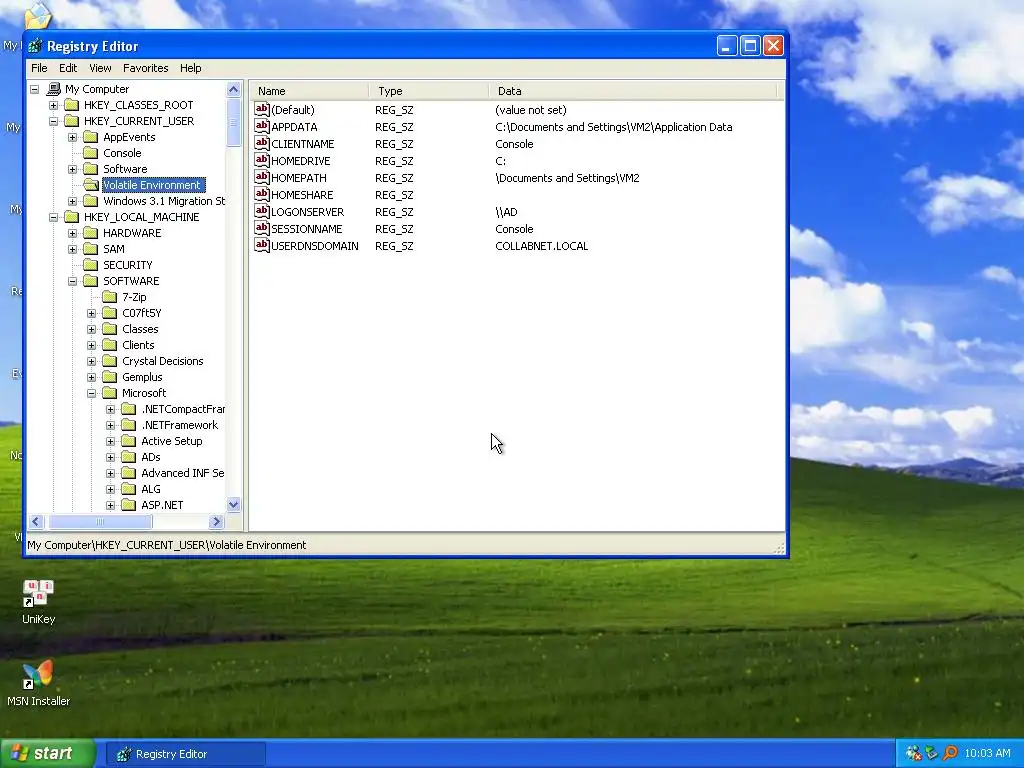Open the Edit menu
Image resolution: width=1024 pixels, height=768 pixels.
click(68, 68)
